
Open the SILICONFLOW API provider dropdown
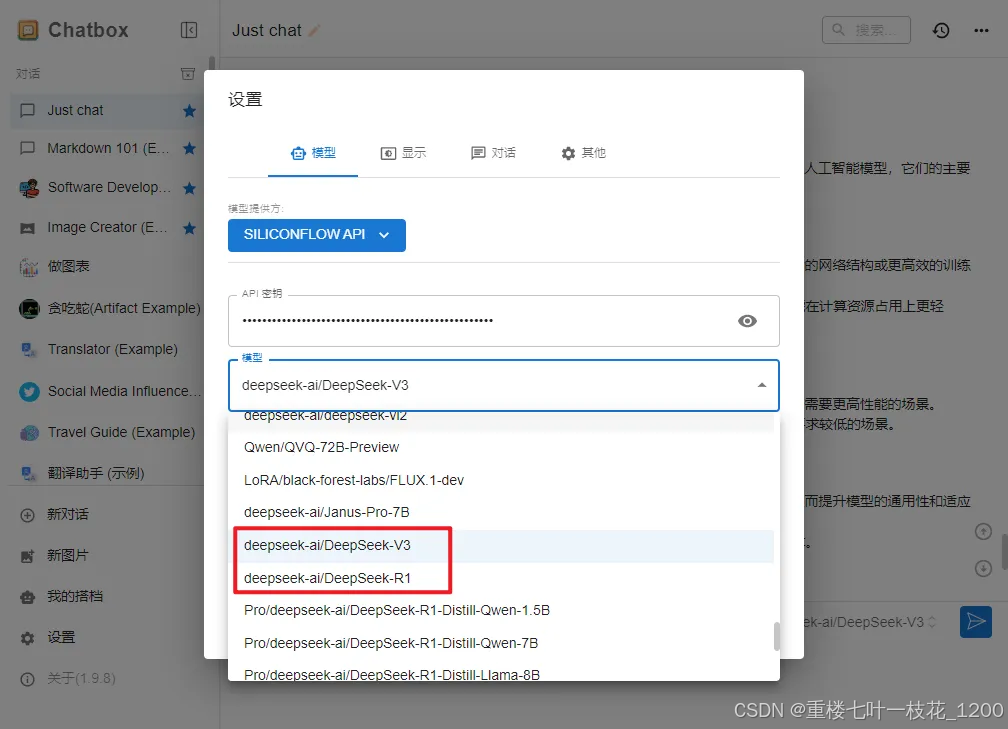[x=317, y=235]
